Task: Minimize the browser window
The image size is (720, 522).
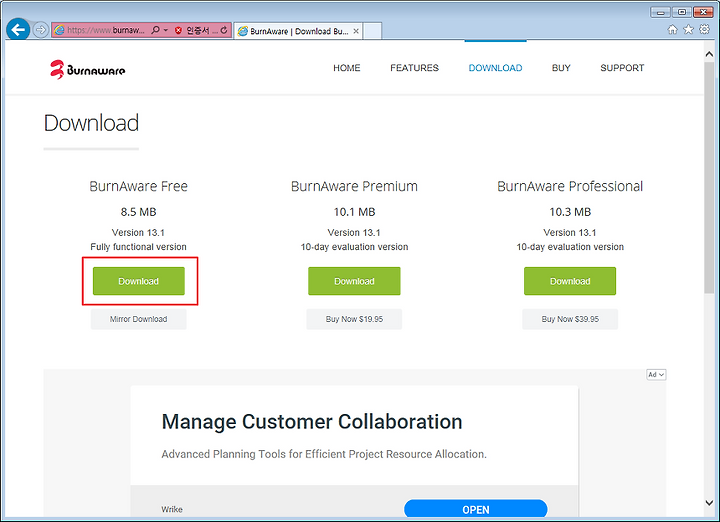Action: [x=660, y=12]
